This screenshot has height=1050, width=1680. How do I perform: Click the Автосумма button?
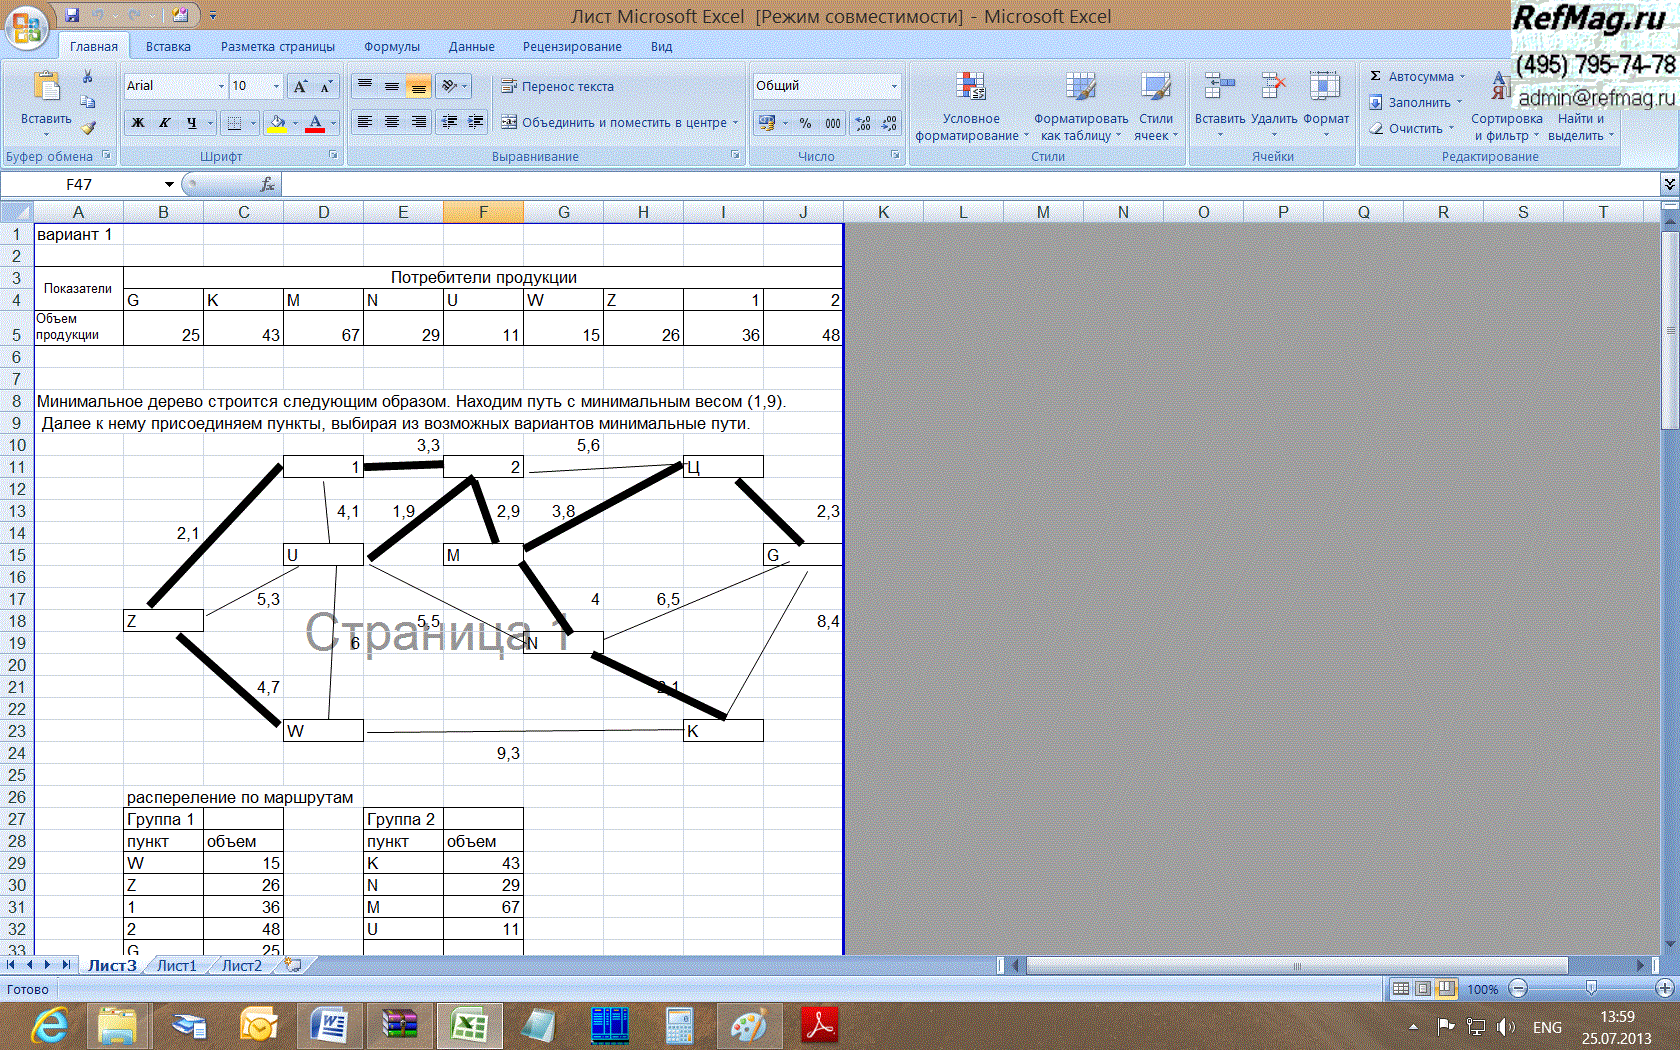(x=1418, y=77)
